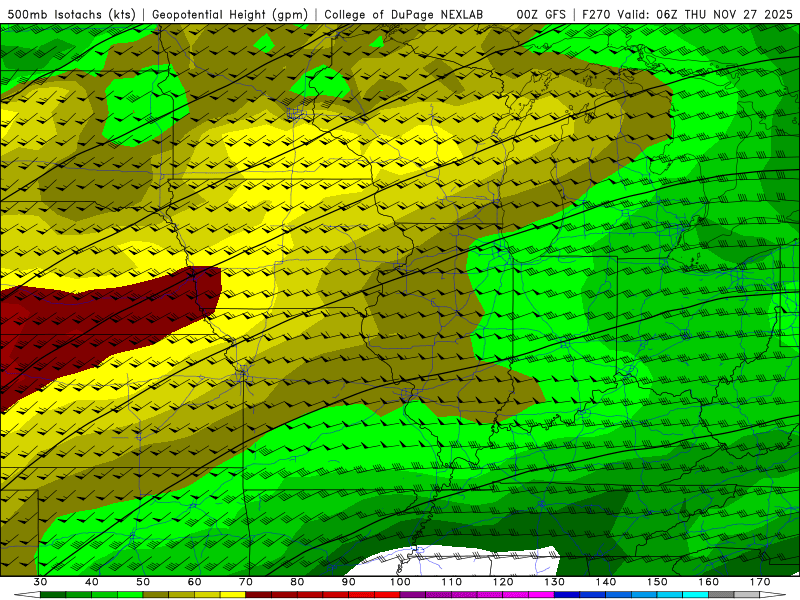Click the dark blue swatch right of 130

point(567,595)
